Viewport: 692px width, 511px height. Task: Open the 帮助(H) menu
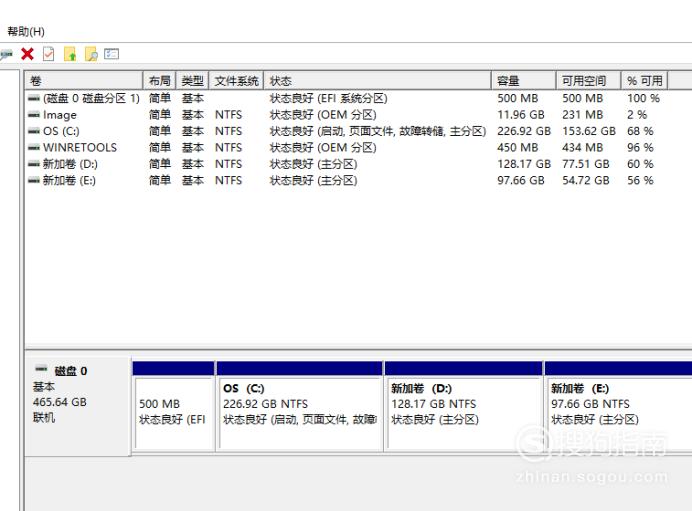point(26,31)
